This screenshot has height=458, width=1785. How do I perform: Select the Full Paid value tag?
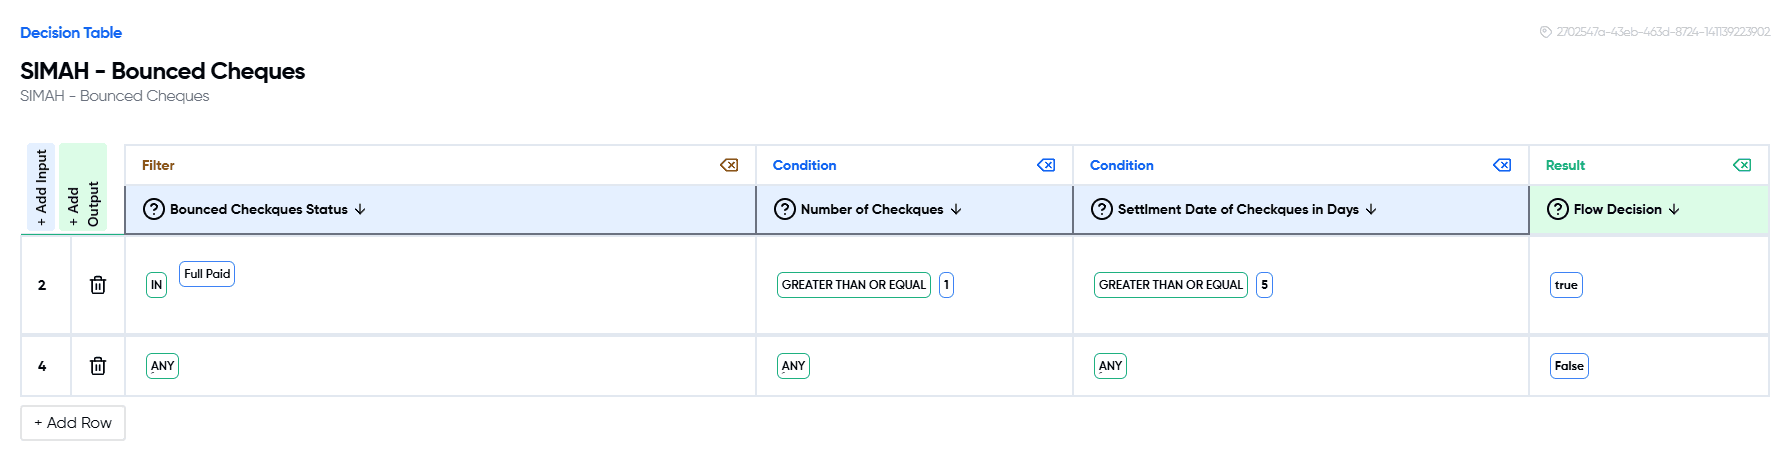click(207, 274)
